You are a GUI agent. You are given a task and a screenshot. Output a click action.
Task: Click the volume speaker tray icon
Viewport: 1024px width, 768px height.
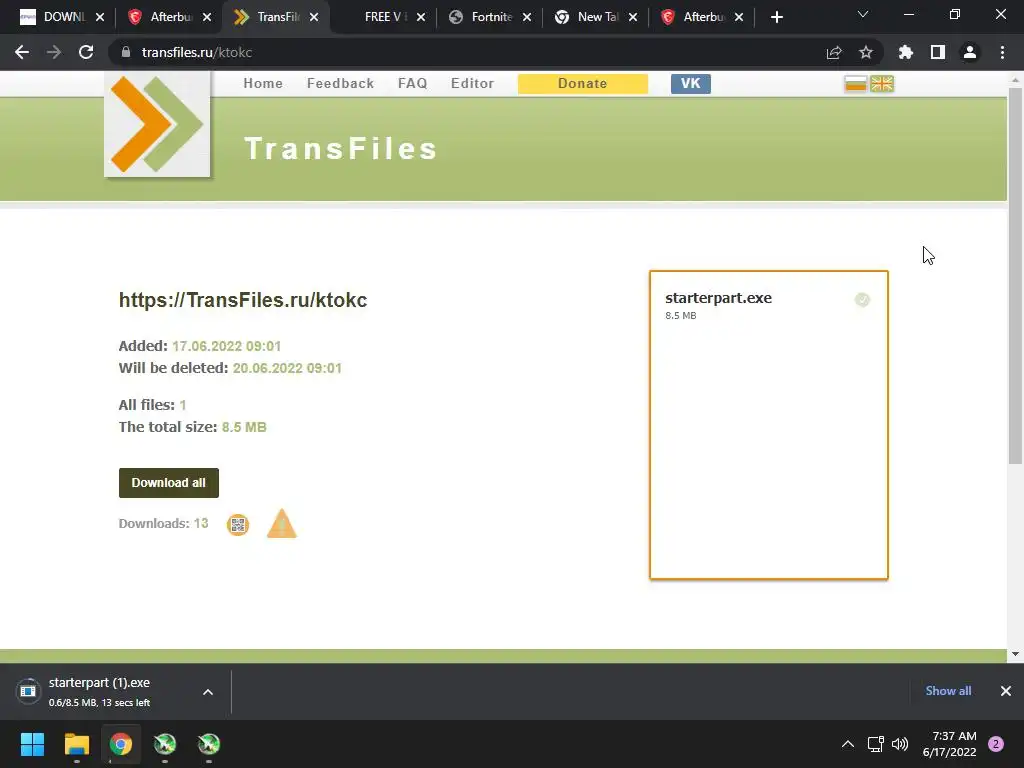coord(900,744)
